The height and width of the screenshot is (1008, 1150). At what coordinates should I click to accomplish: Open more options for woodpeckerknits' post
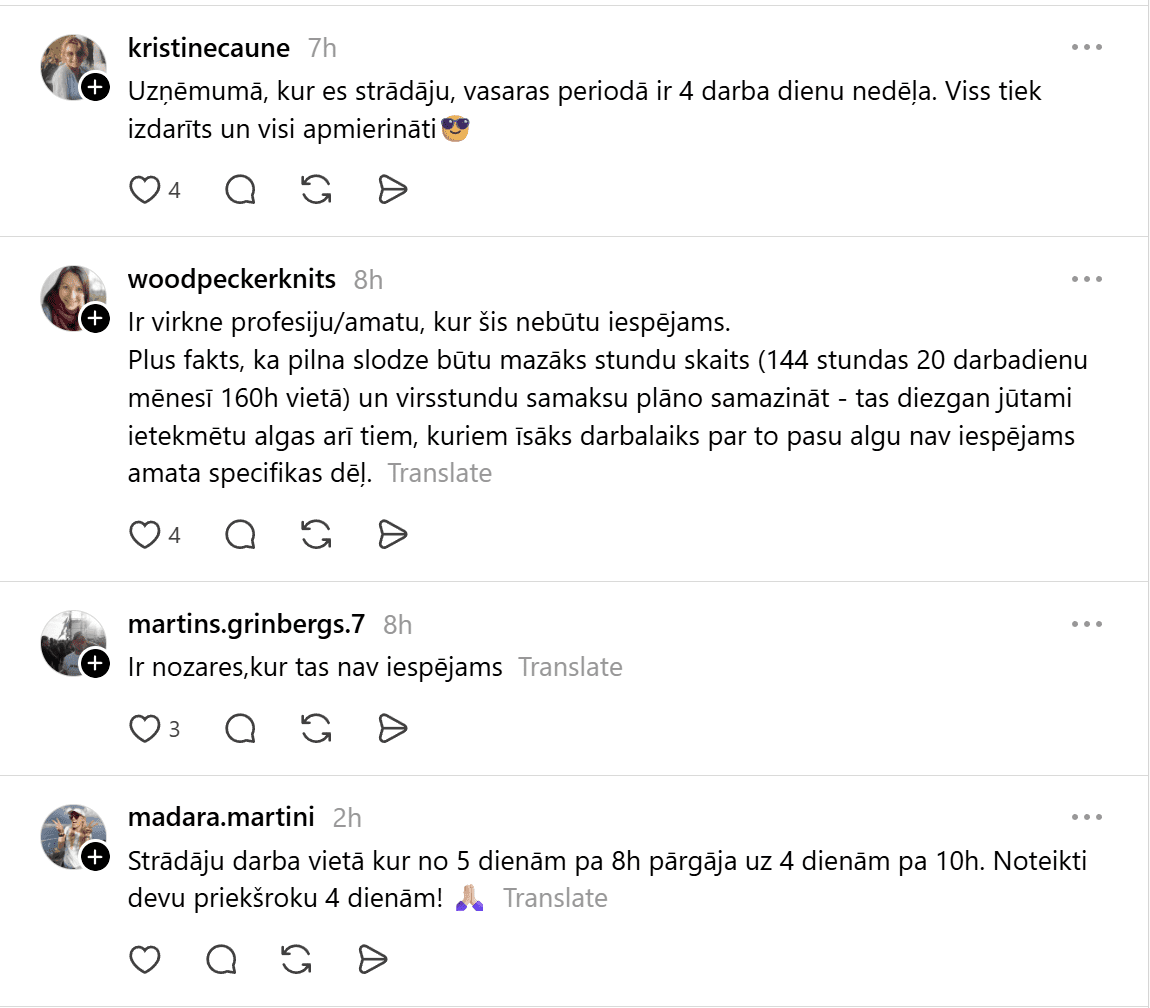1086,279
